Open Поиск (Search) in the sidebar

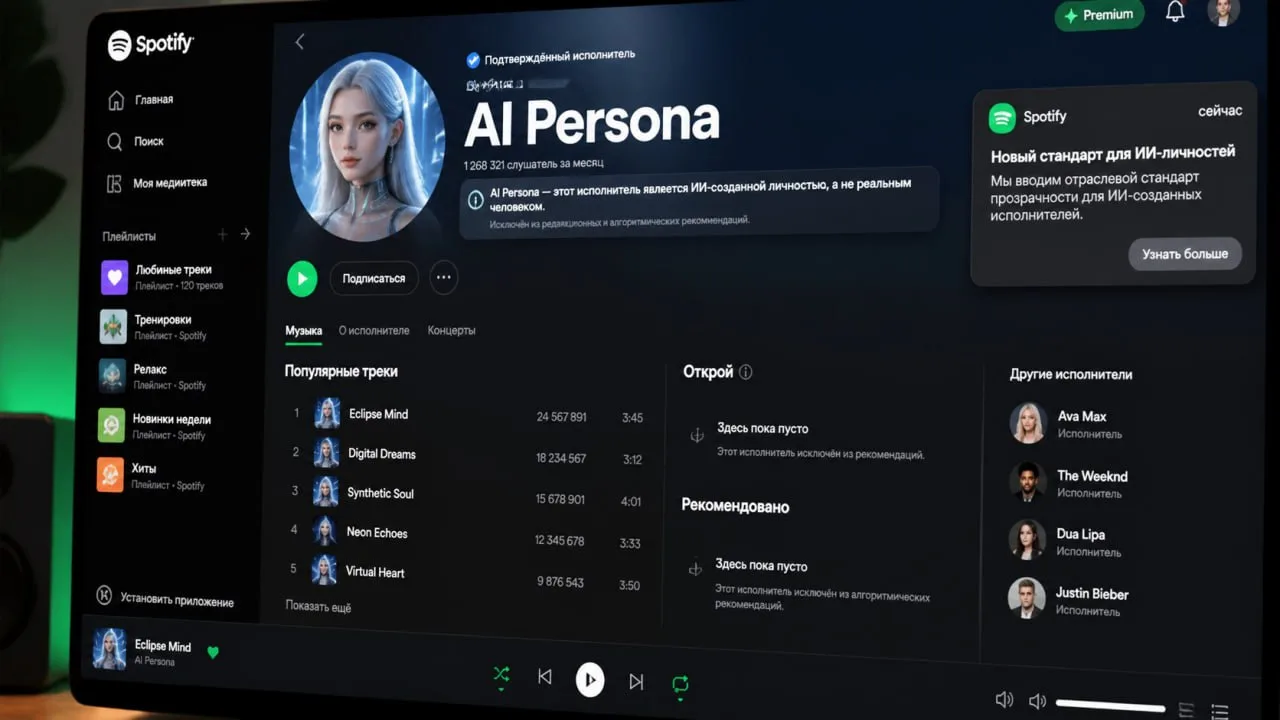(x=136, y=141)
